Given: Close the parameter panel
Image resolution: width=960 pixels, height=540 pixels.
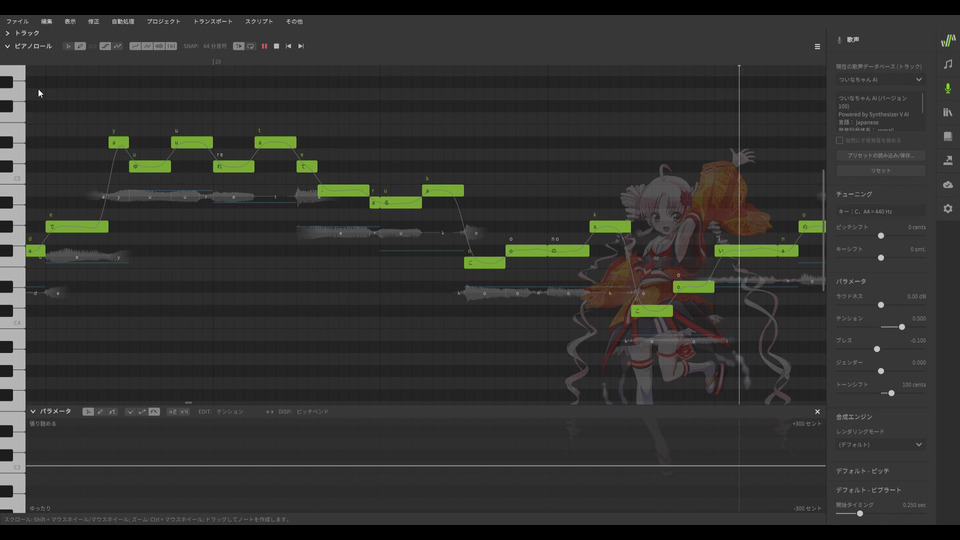Looking at the screenshot, I should [817, 411].
